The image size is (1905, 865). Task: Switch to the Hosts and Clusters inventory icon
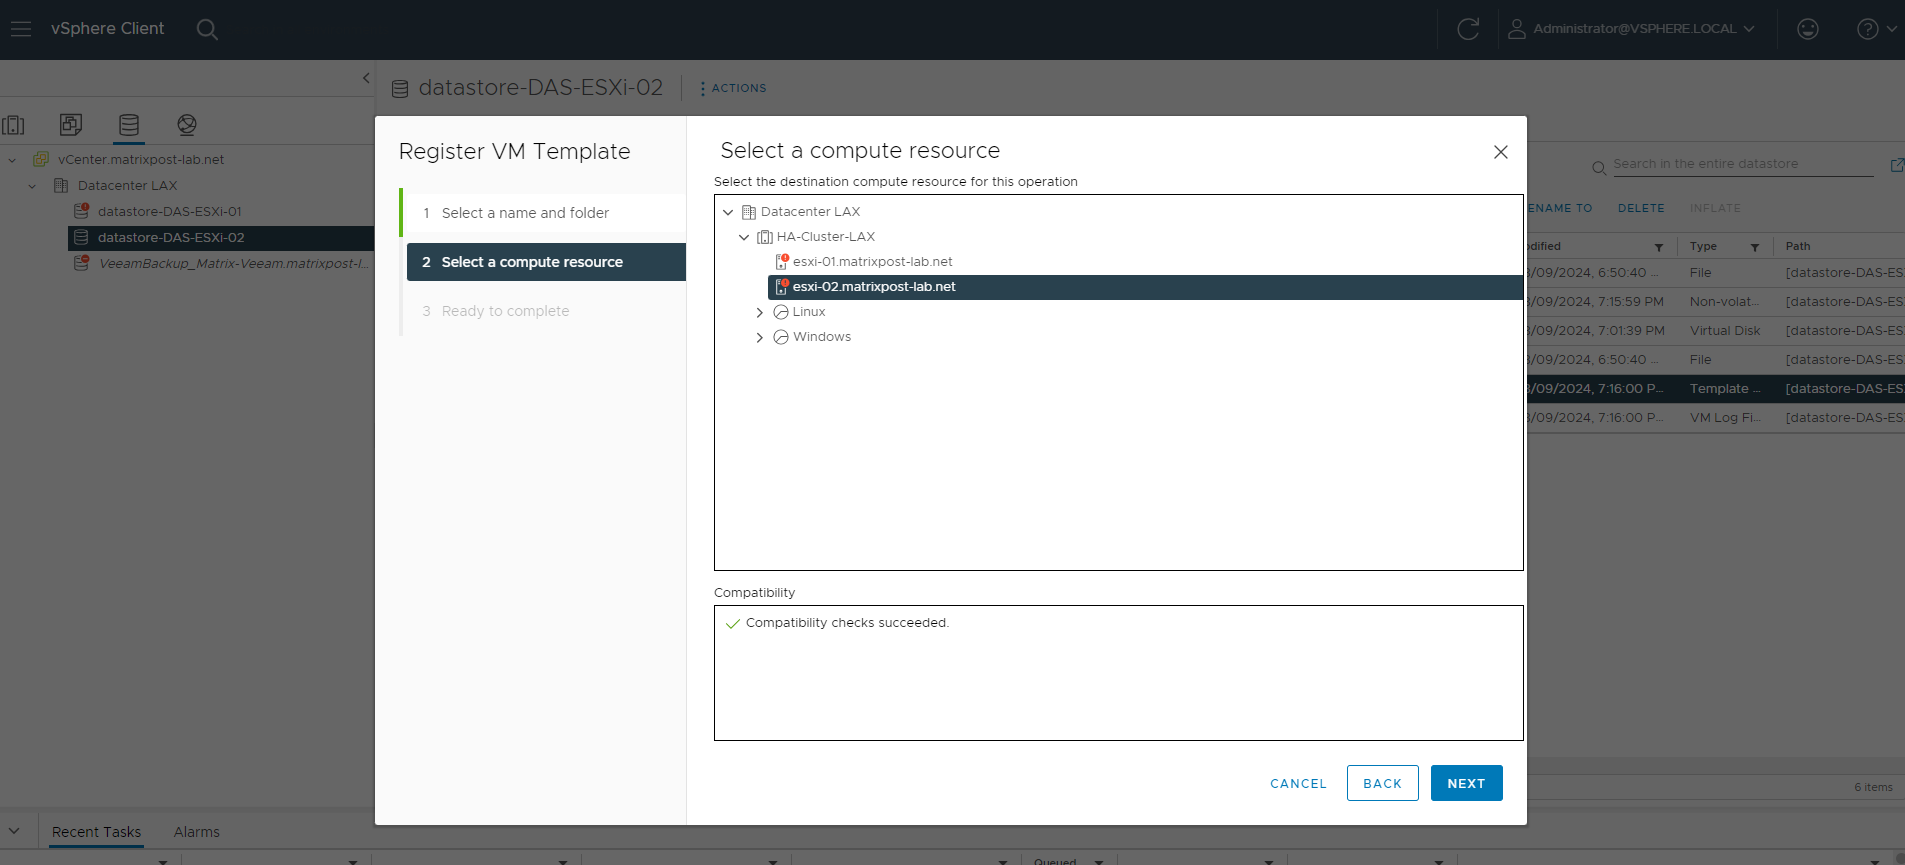click(14, 125)
